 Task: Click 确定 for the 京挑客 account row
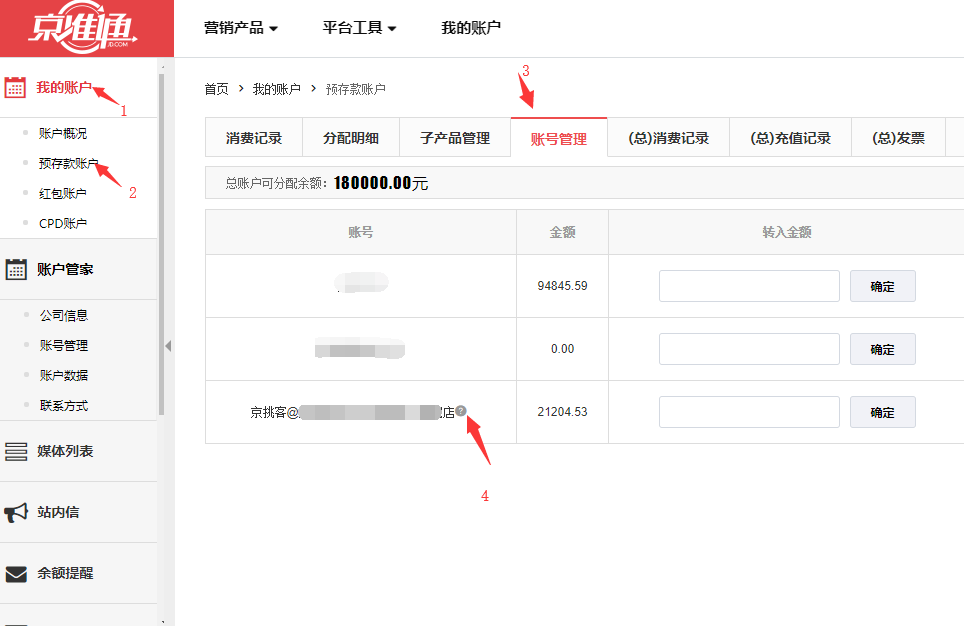coord(882,412)
